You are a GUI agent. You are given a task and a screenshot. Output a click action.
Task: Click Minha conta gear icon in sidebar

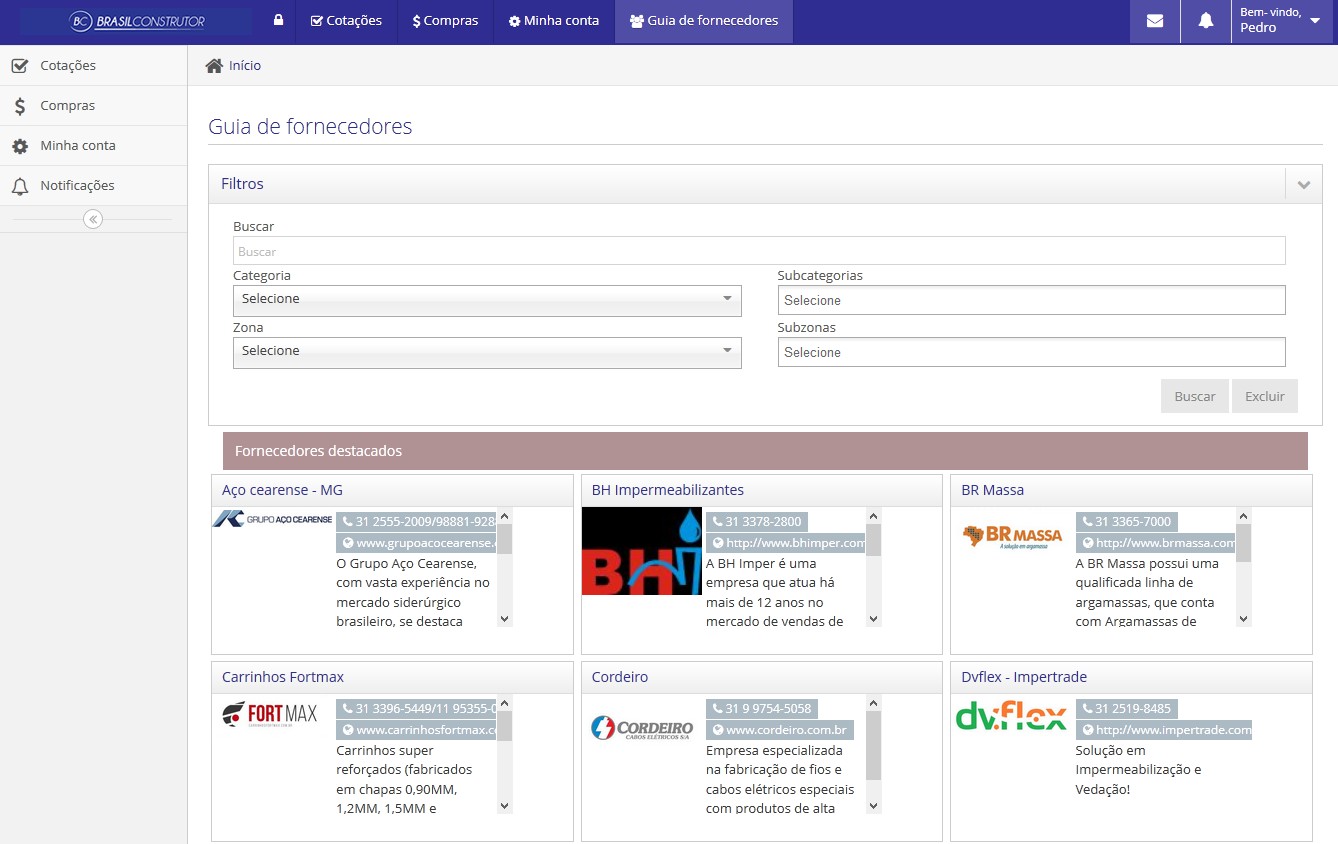click(20, 146)
